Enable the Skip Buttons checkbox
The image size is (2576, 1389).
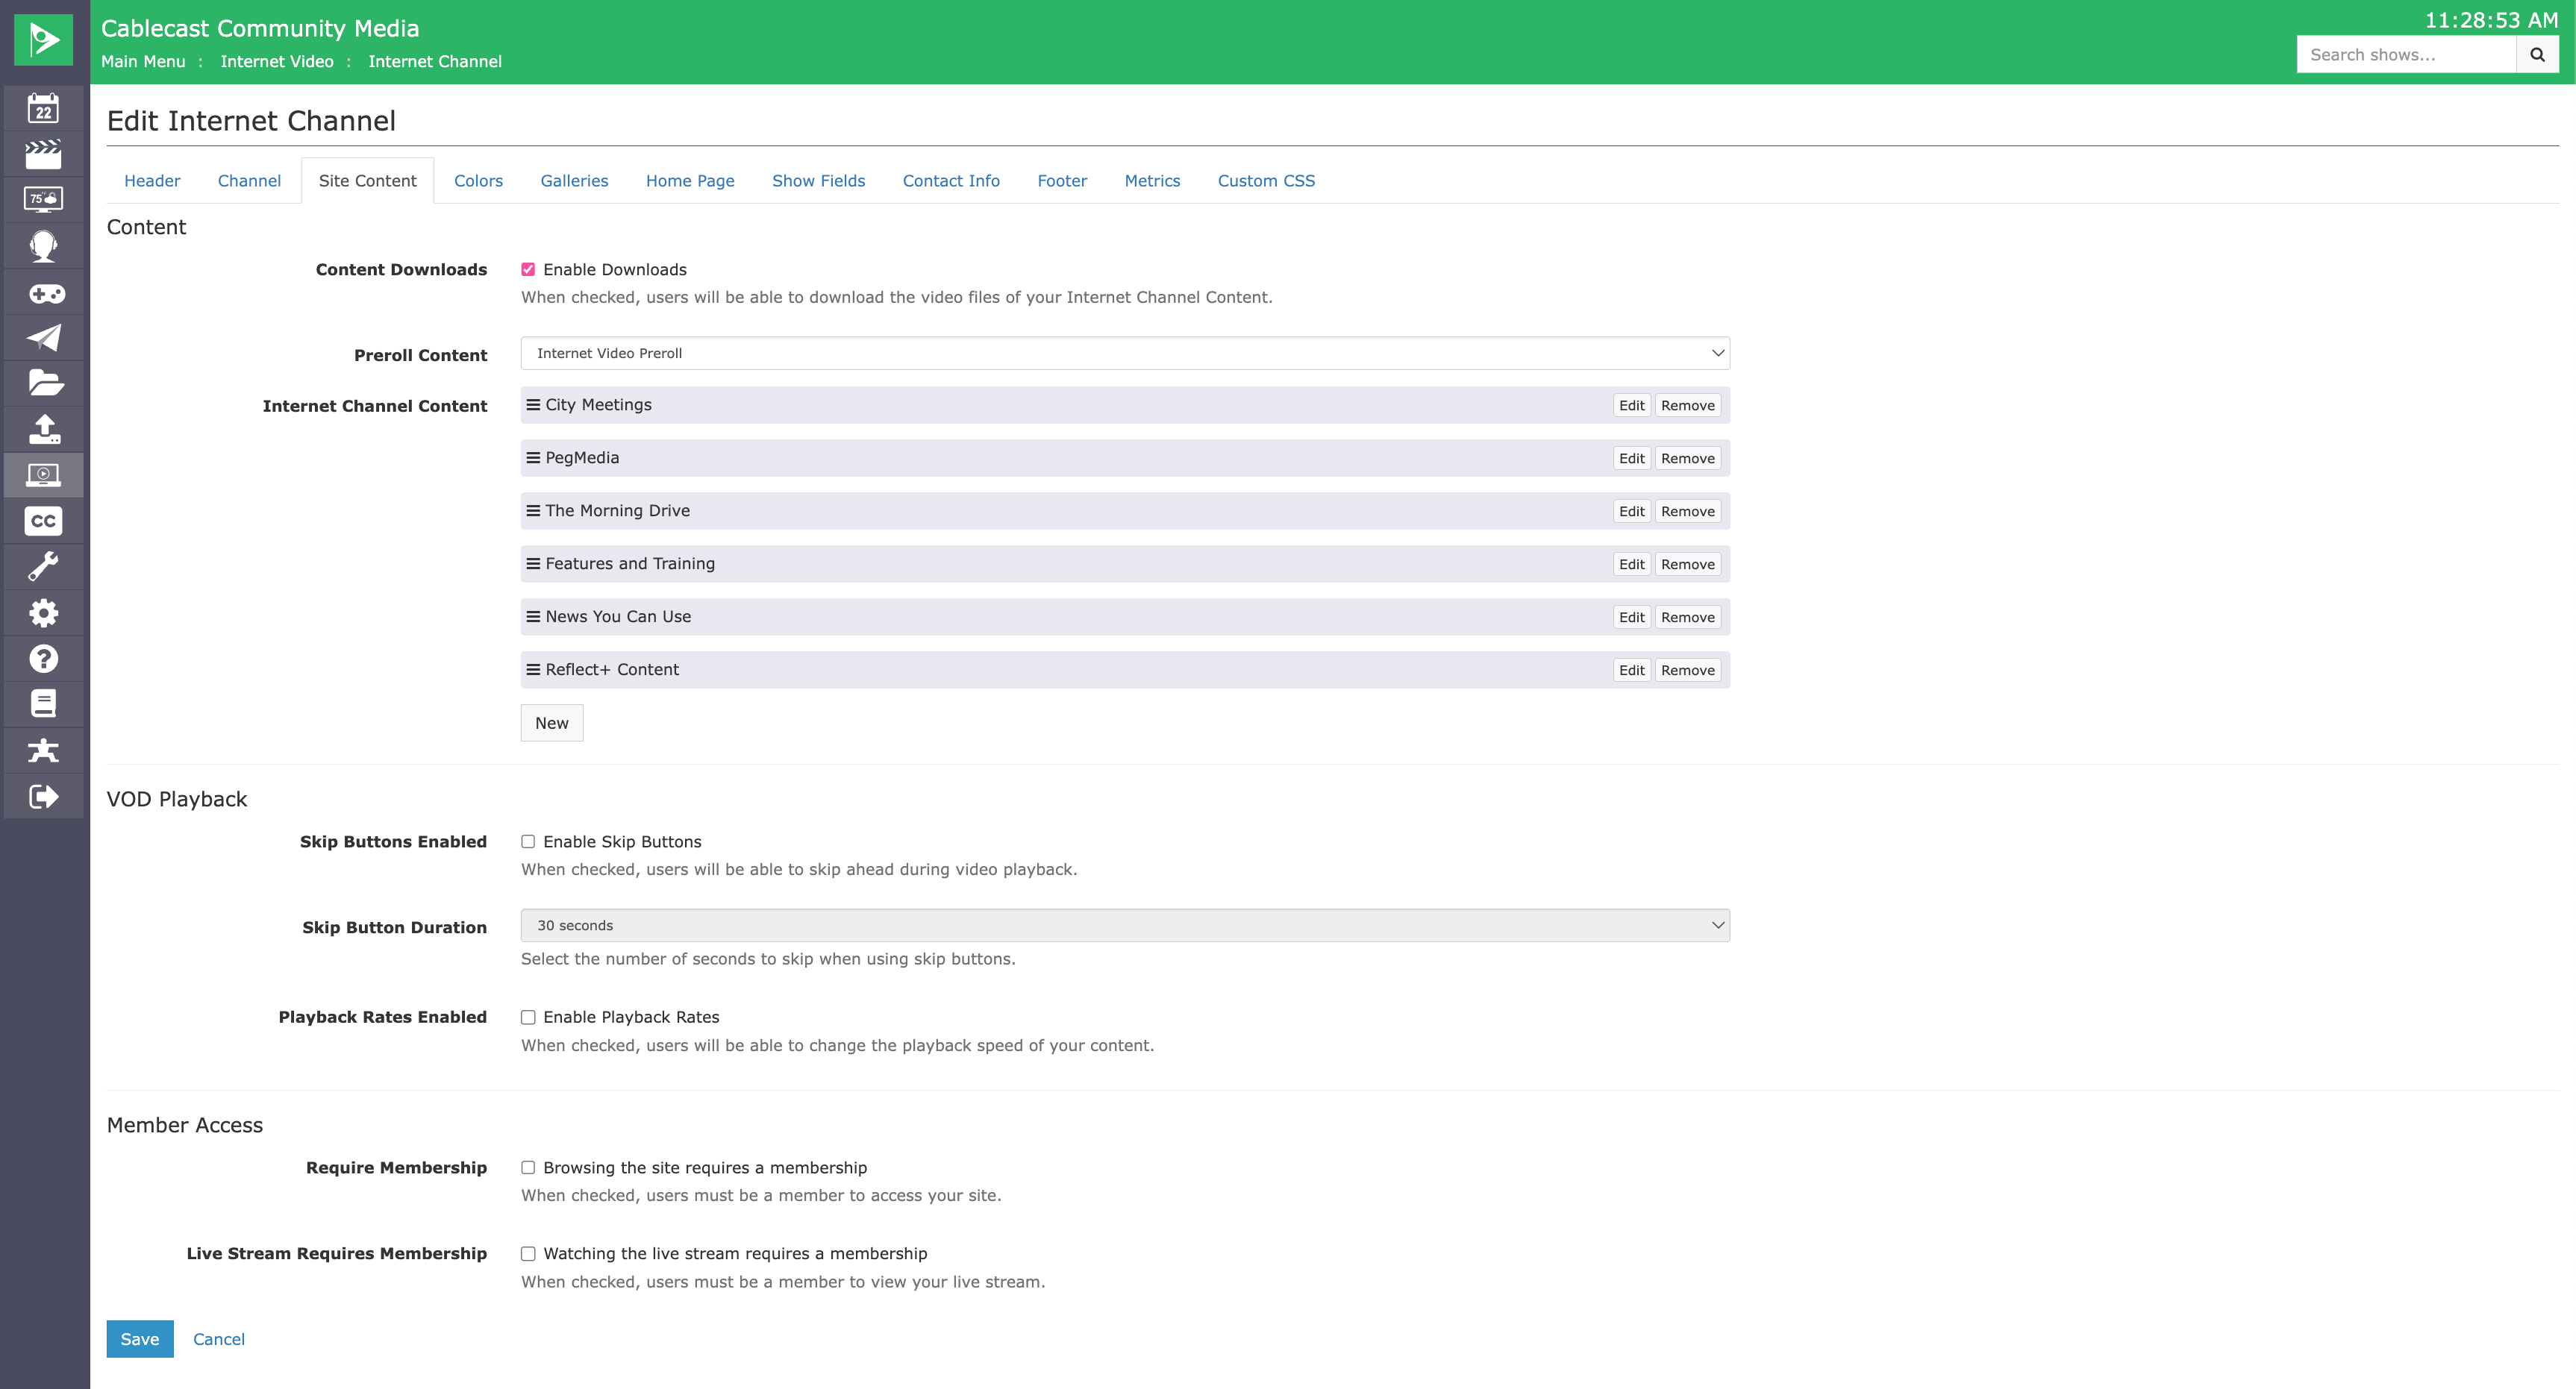point(528,842)
